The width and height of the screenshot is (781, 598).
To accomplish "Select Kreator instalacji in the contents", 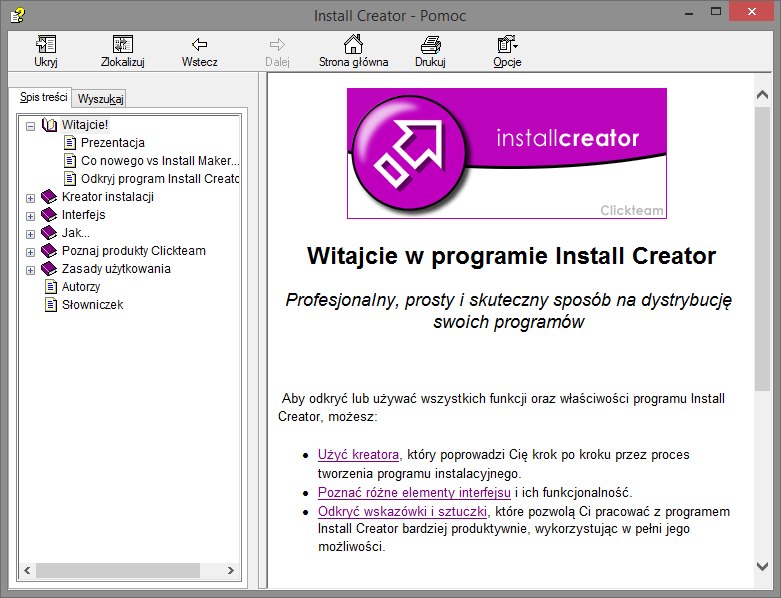I will click(x=108, y=197).
